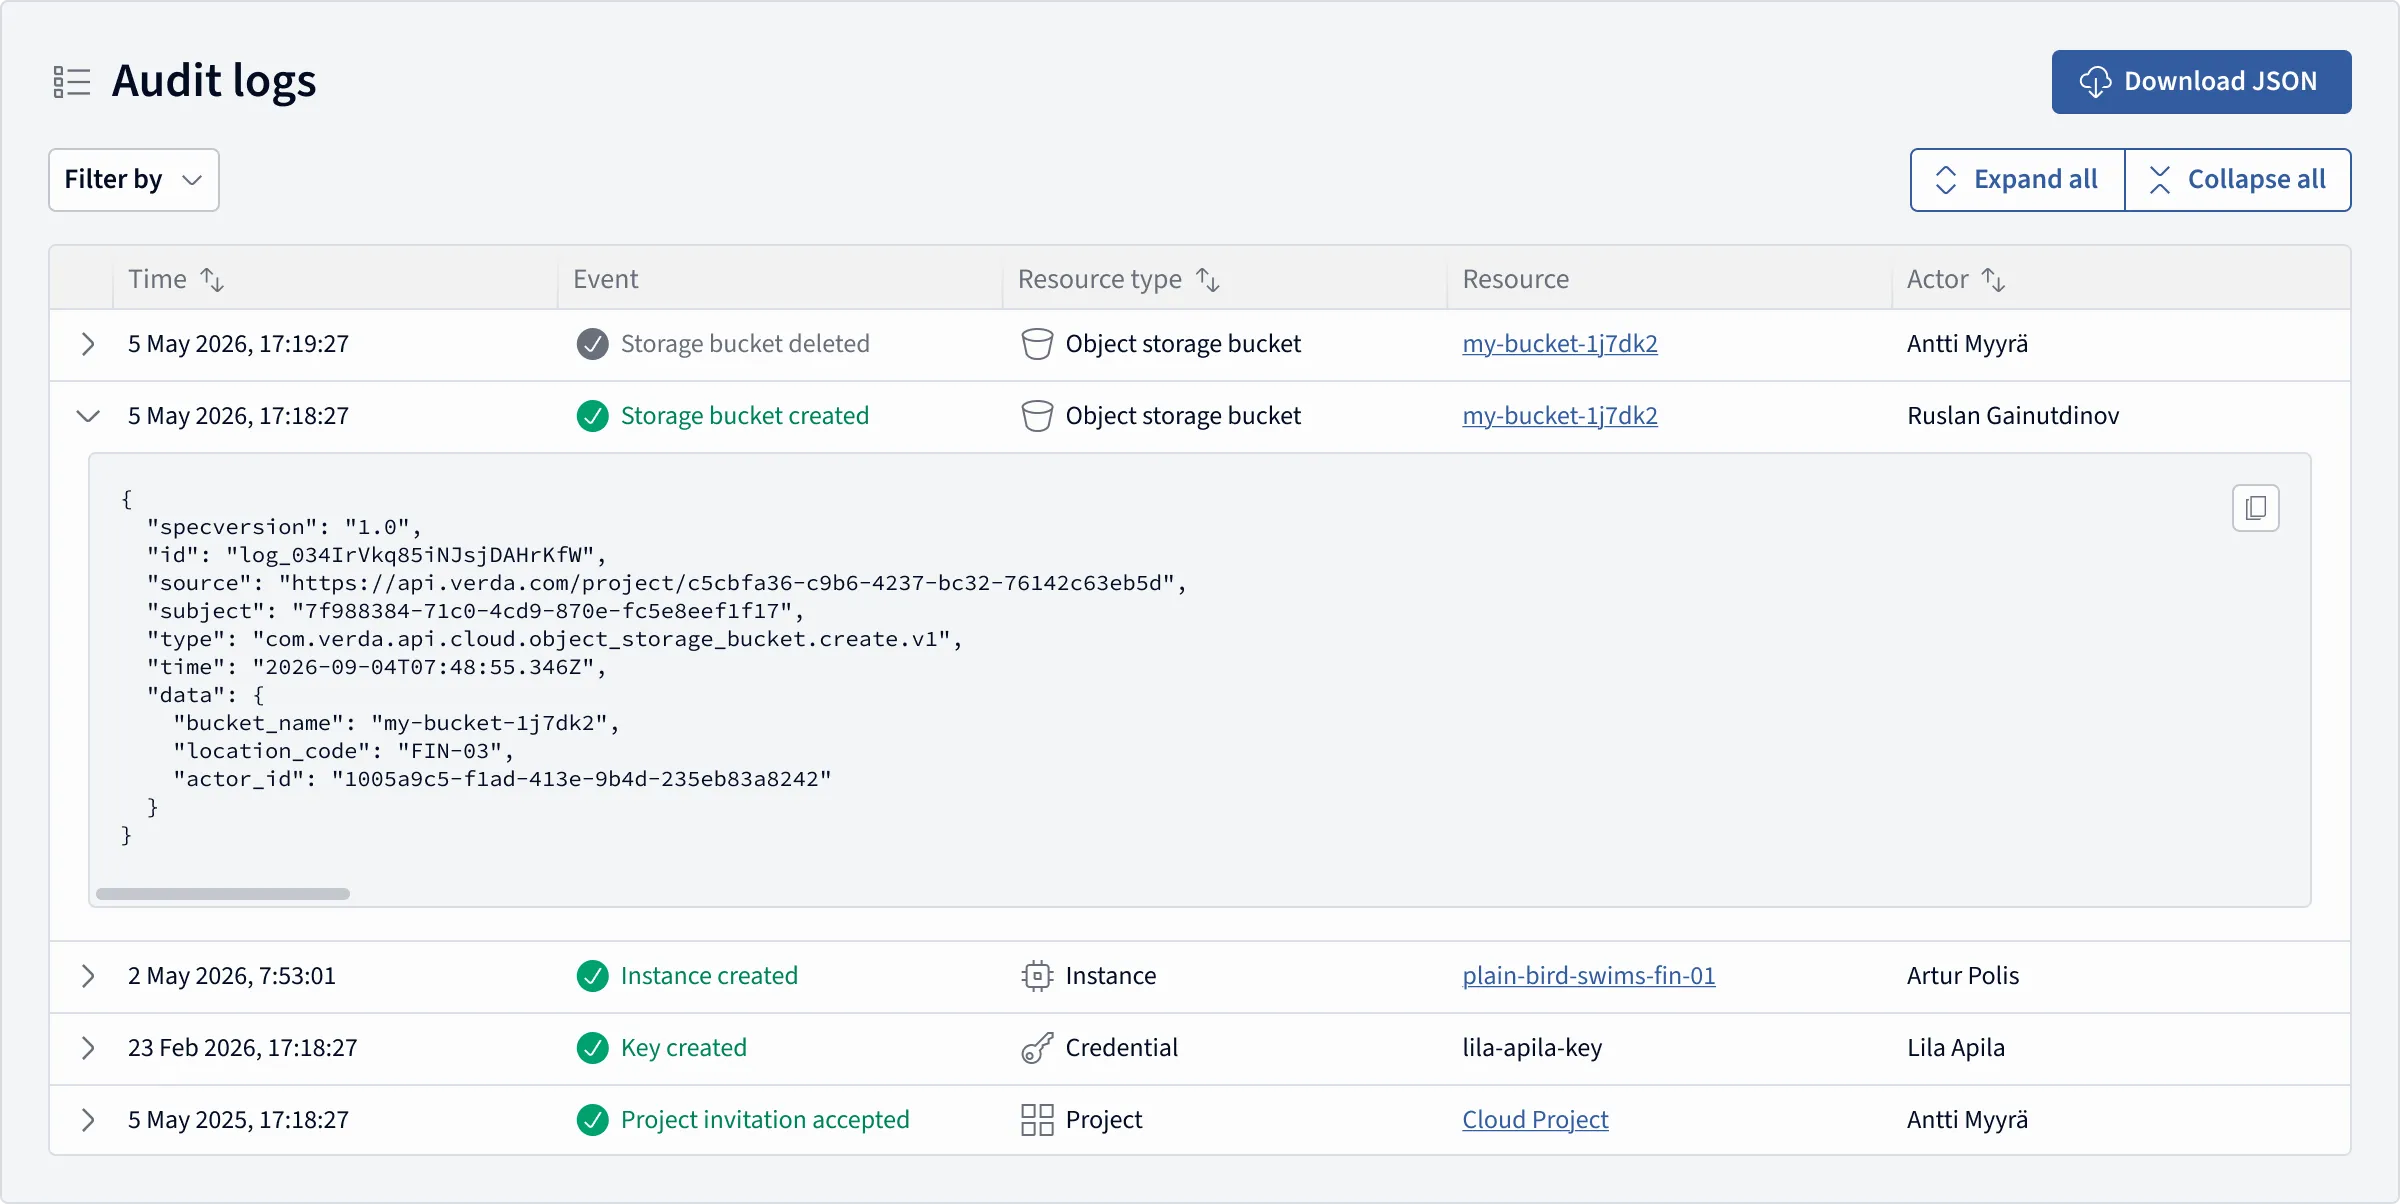This screenshot has width=2400, height=1204.
Task: Click the Resource type header label
Action: 1099,280
